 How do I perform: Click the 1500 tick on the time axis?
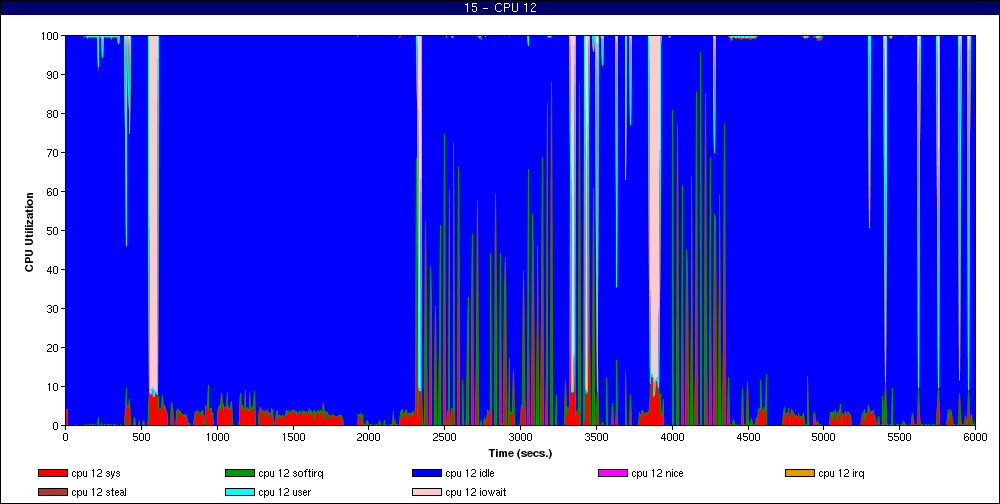pyautogui.click(x=293, y=438)
